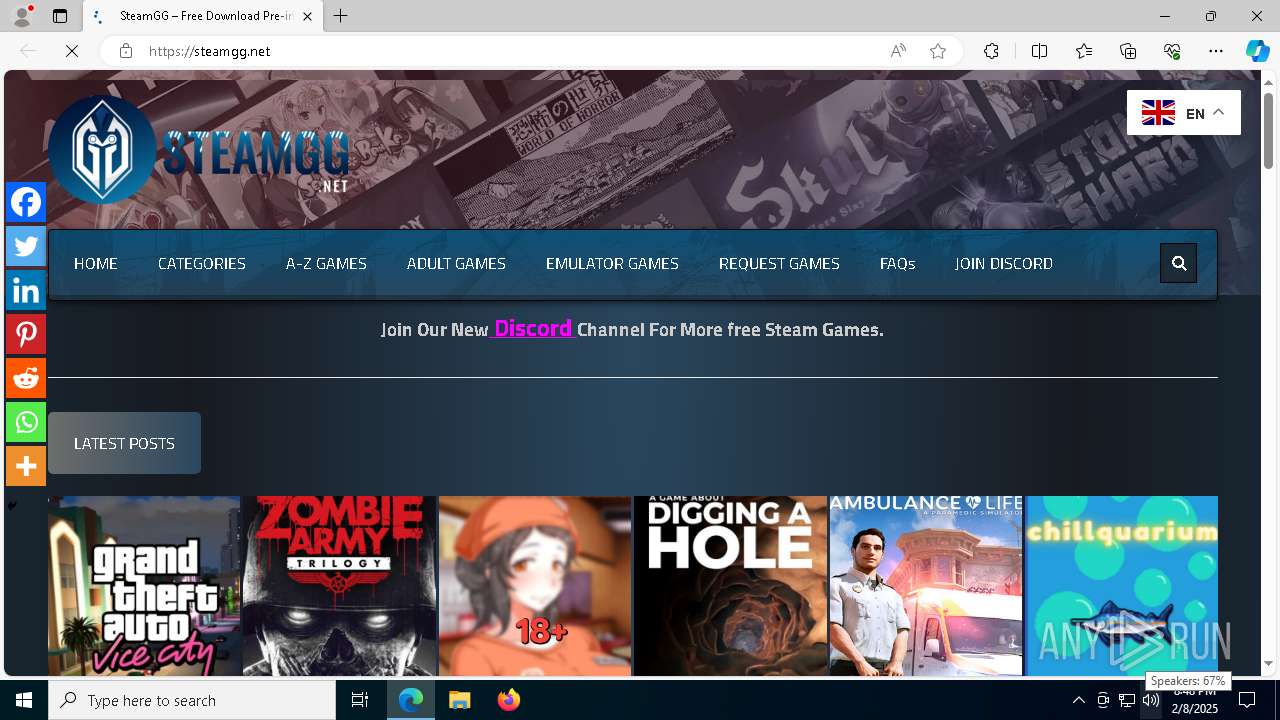The image size is (1280, 720).
Task: Share page via LinkedIn icon
Action: (x=26, y=290)
